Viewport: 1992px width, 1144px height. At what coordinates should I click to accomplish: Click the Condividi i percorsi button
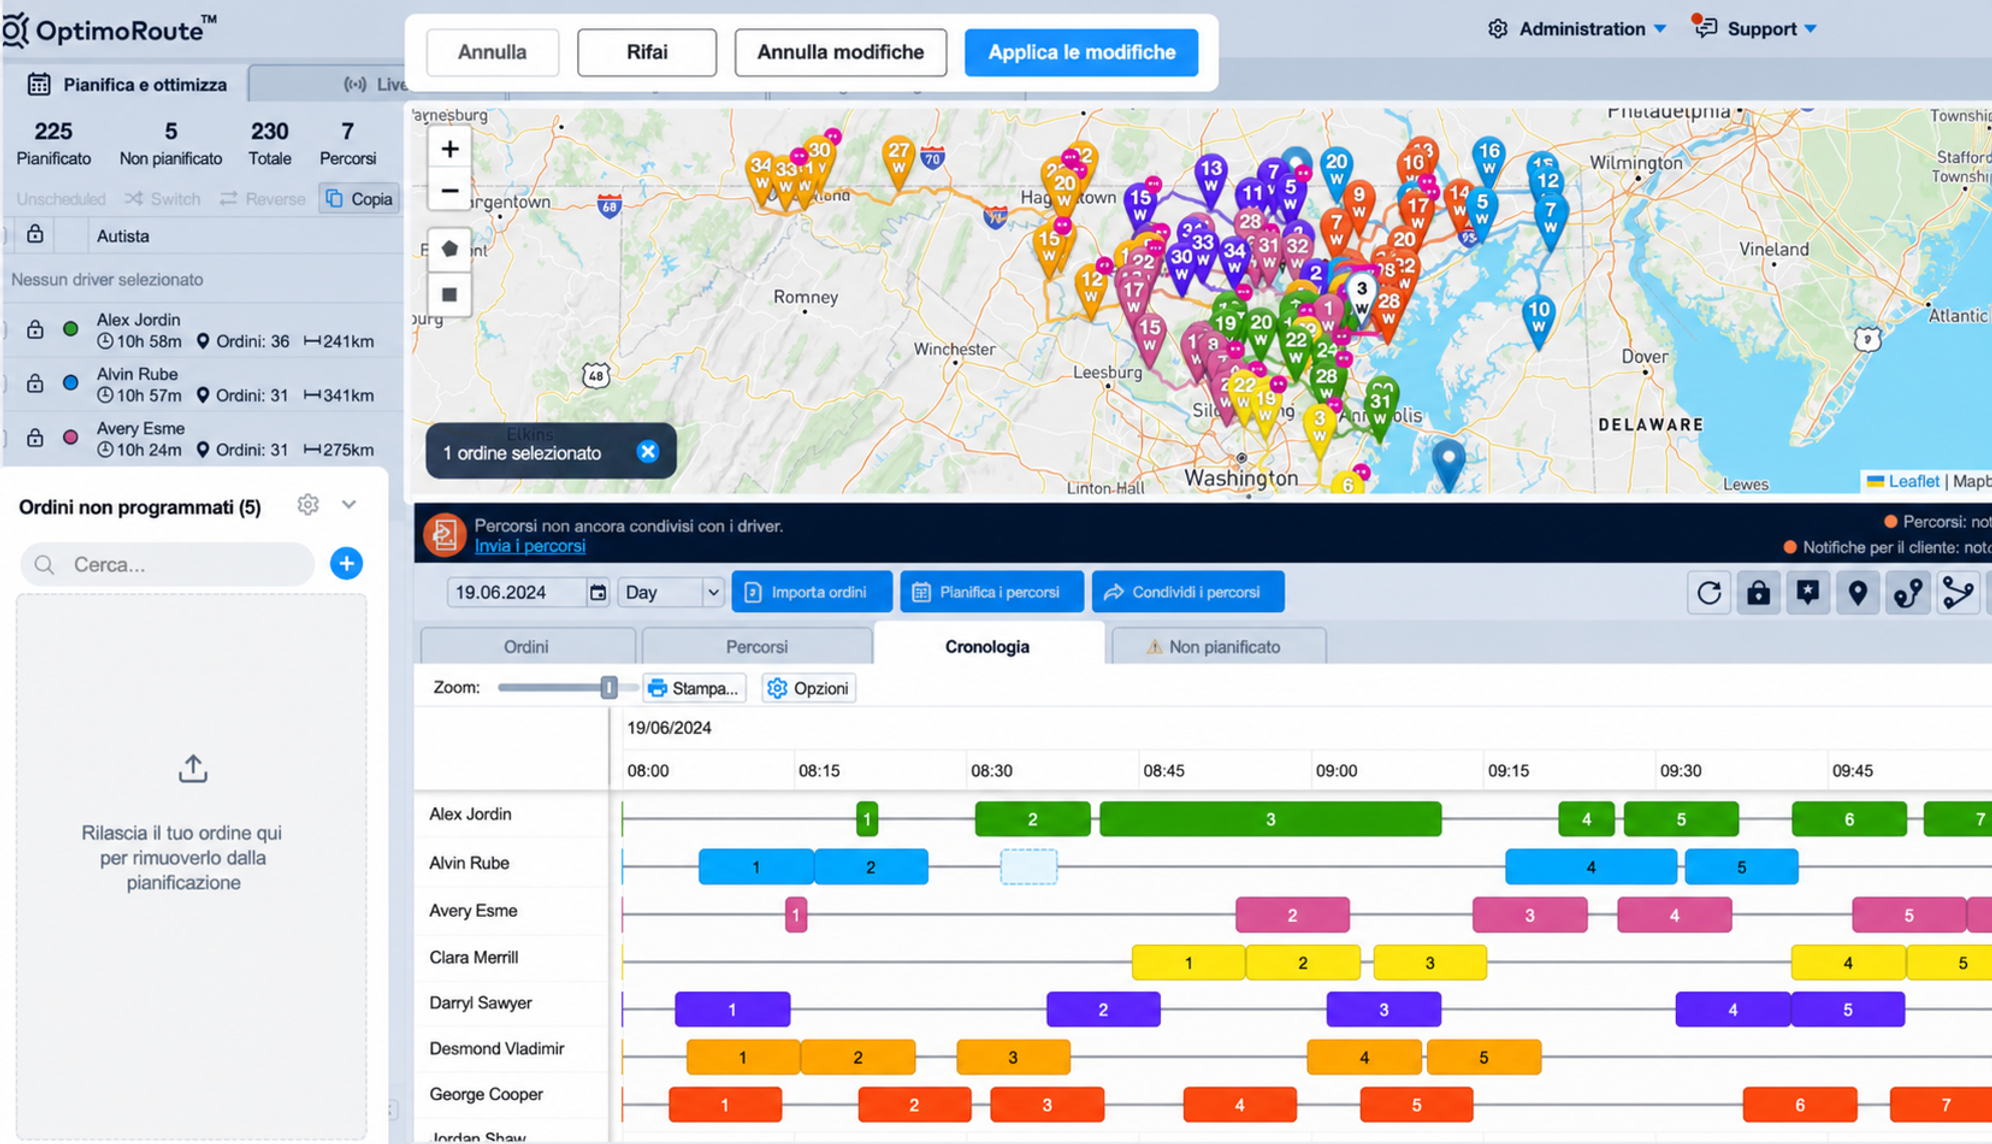(1187, 592)
